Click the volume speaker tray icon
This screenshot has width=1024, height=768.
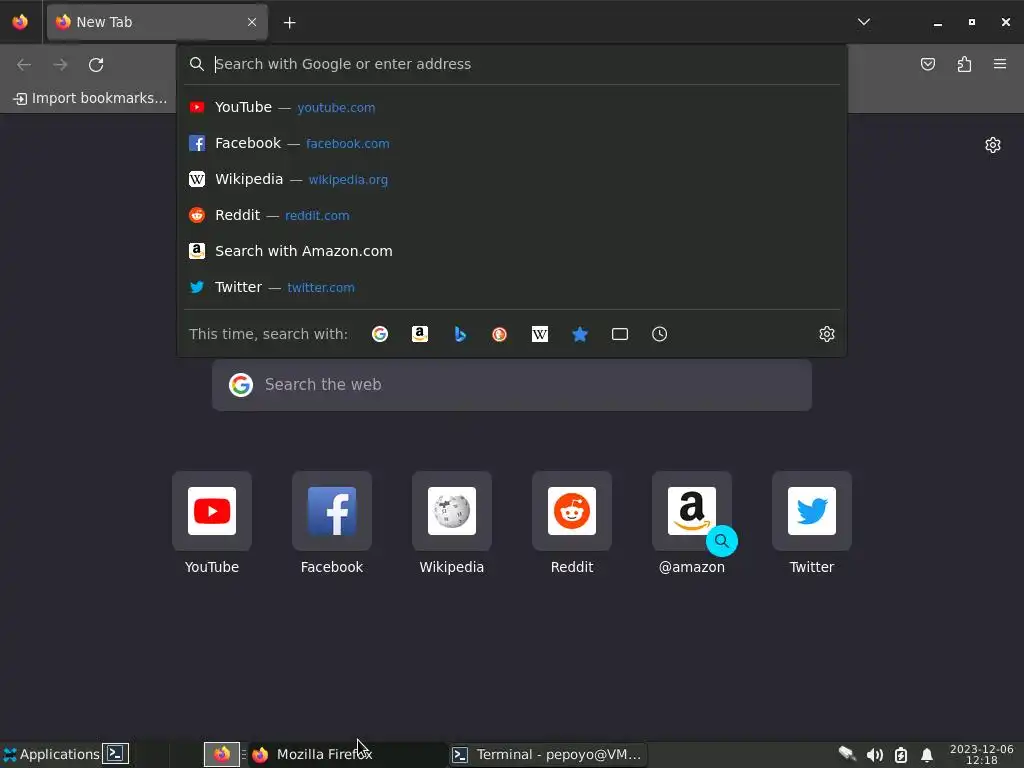click(874, 755)
